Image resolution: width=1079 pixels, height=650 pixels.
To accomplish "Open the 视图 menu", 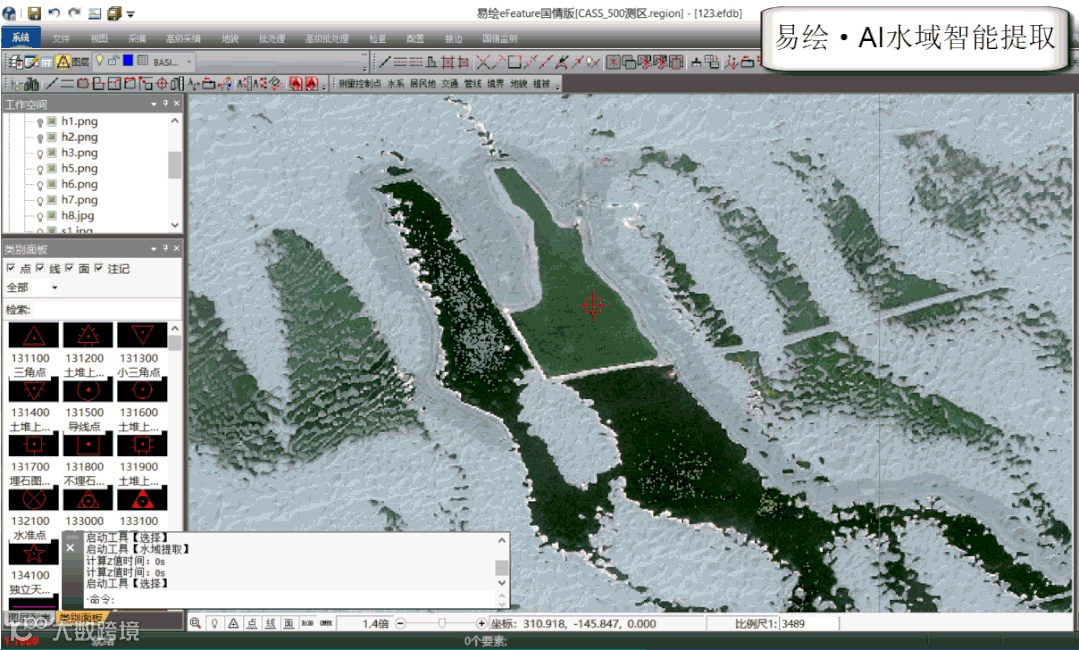I will coord(99,39).
